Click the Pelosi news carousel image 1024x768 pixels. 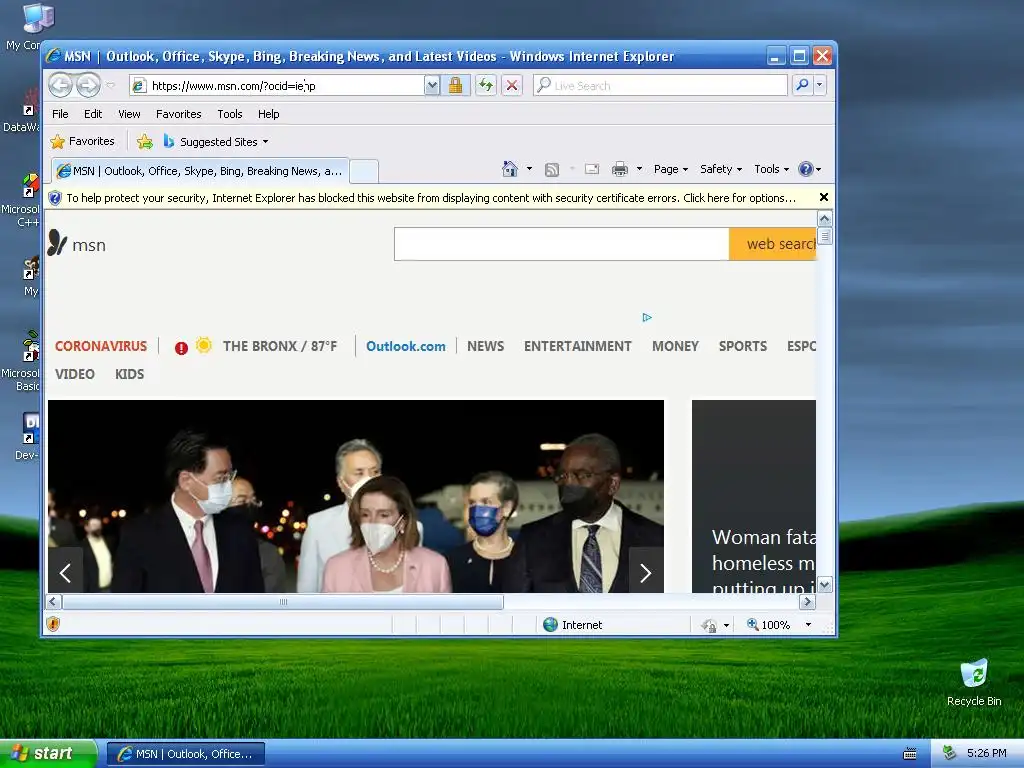[356, 496]
